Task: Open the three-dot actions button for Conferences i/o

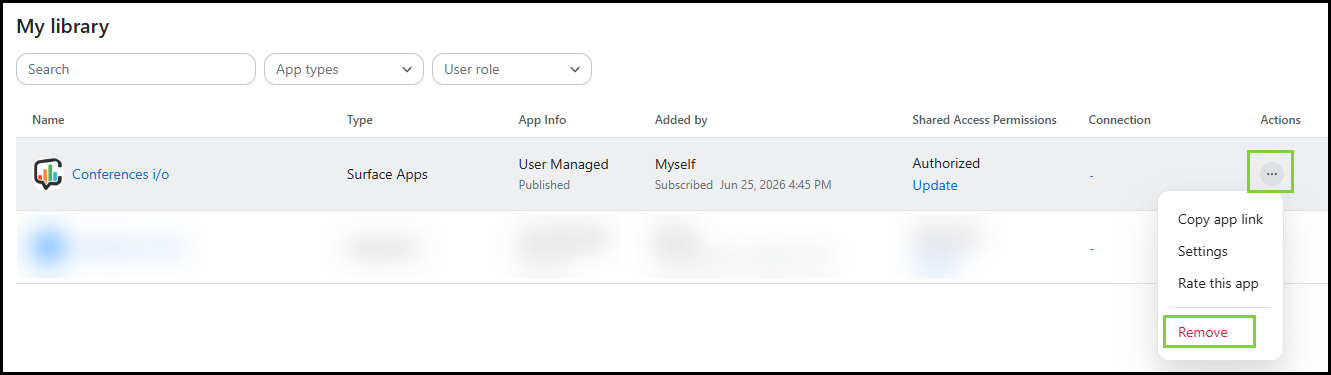Action: [1271, 173]
